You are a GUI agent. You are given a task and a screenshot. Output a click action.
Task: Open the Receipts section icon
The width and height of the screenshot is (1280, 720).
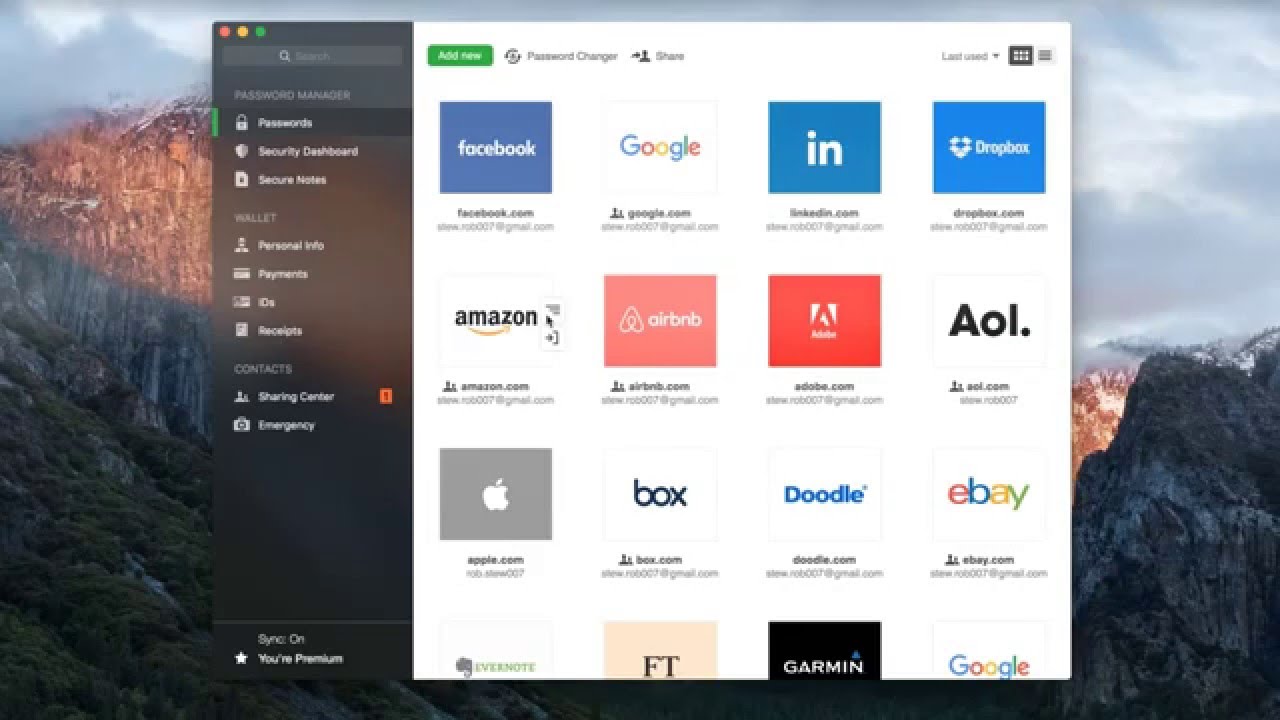pyautogui.click(x=241, y=330)
